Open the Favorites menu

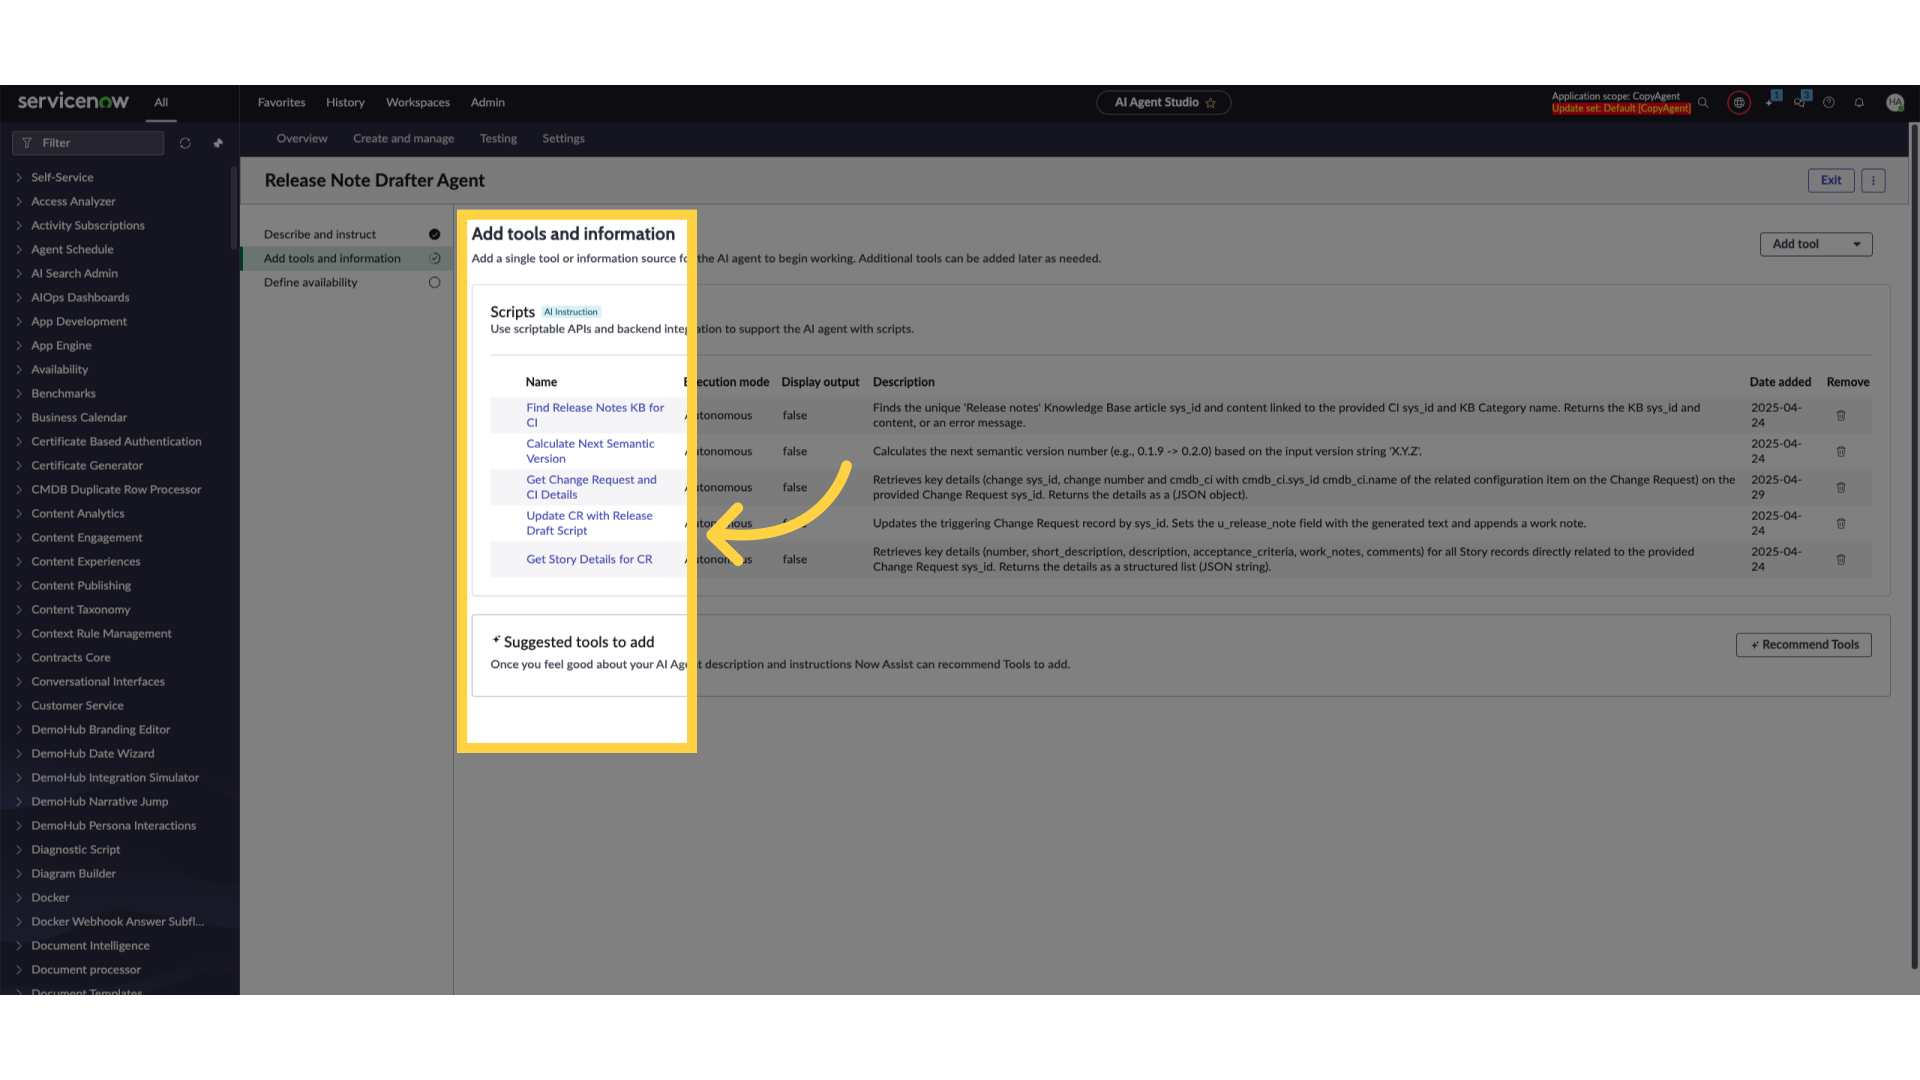click(x=281, y=103)
